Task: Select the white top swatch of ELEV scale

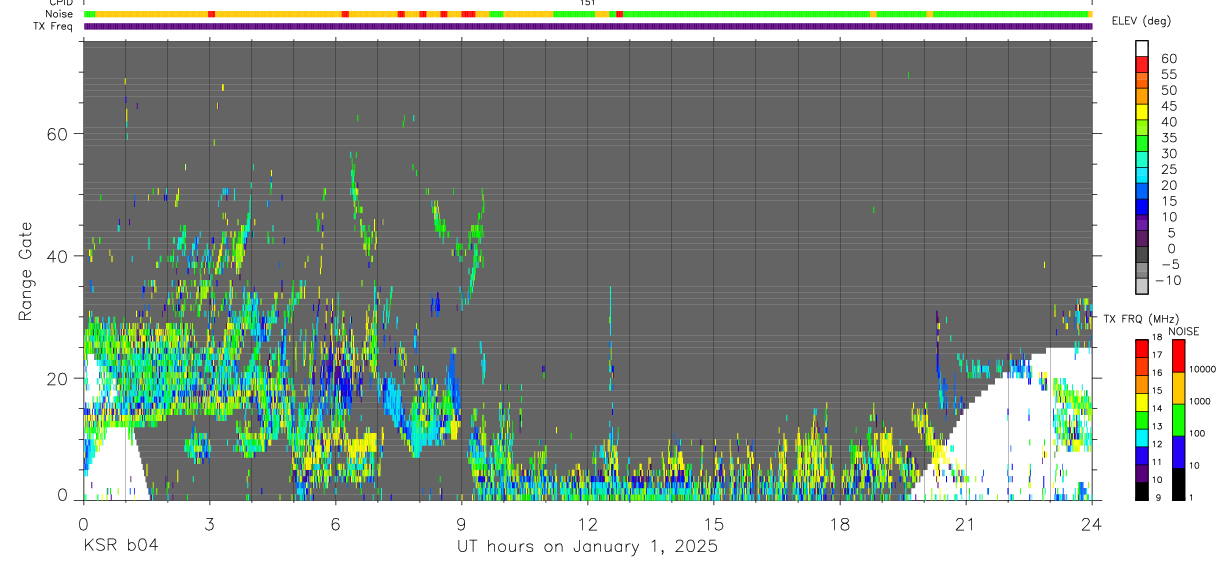Action: [1141, 49]
